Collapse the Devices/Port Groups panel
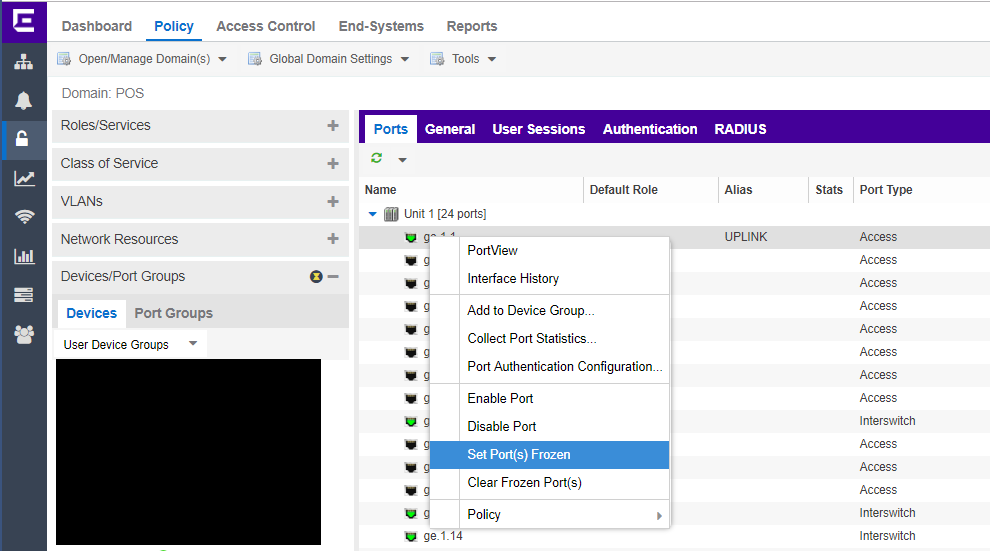This screenshot has height=551, width=990. point(333,277)
